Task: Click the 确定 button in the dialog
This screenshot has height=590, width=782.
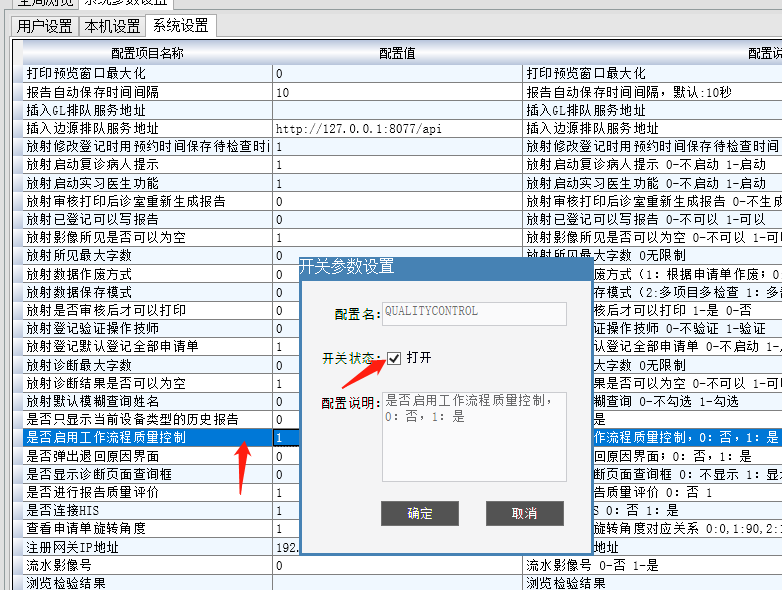Action: tap(420, 513)
